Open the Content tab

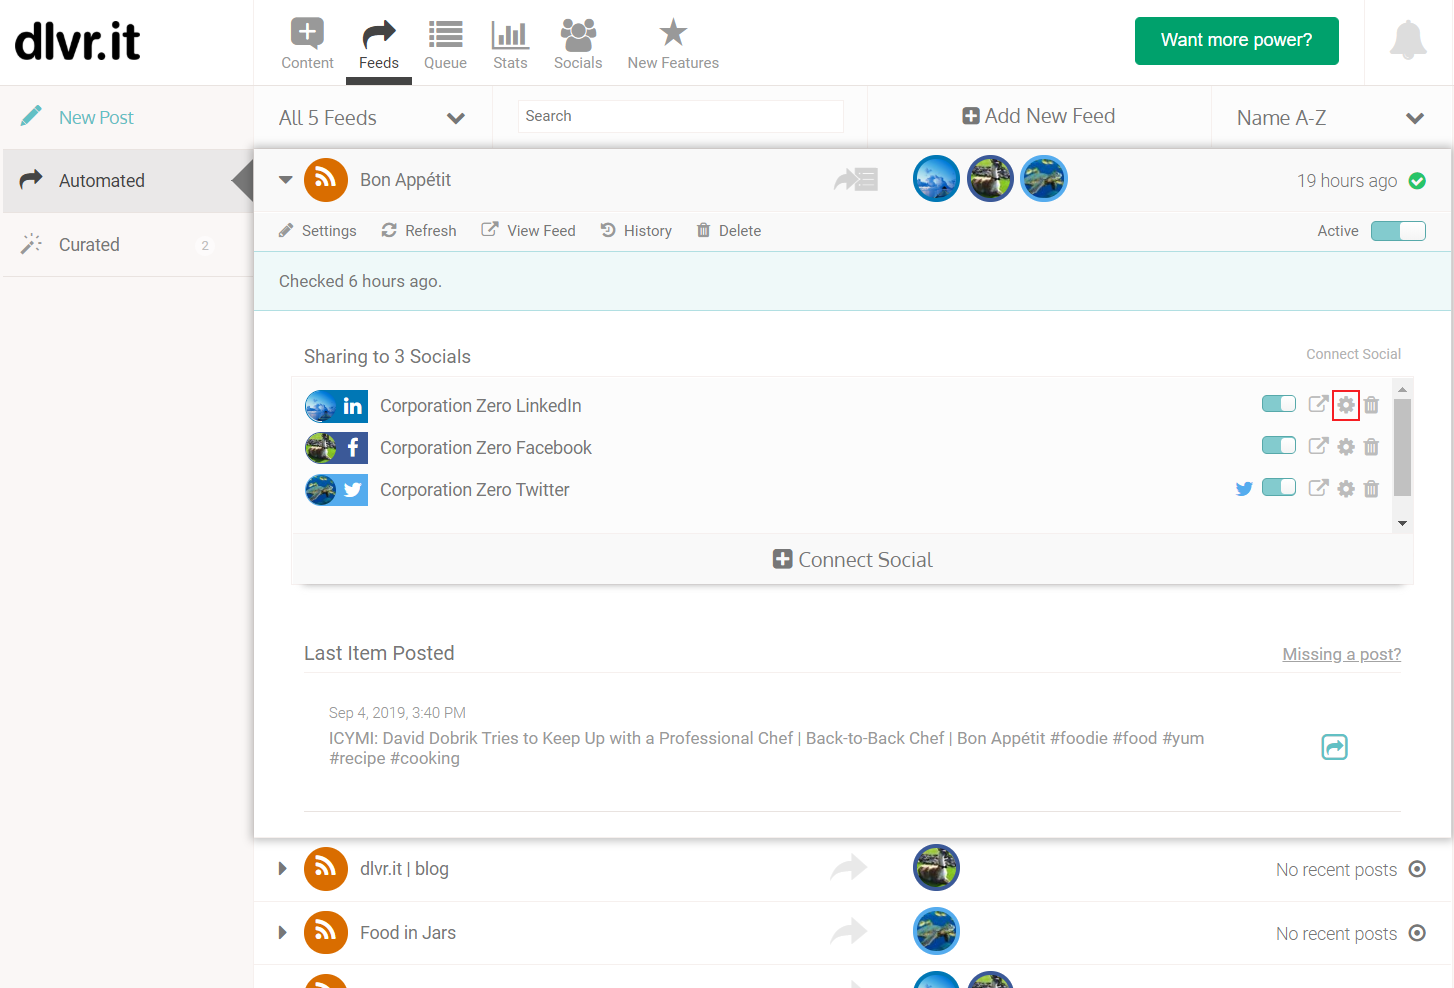(307, 44)
